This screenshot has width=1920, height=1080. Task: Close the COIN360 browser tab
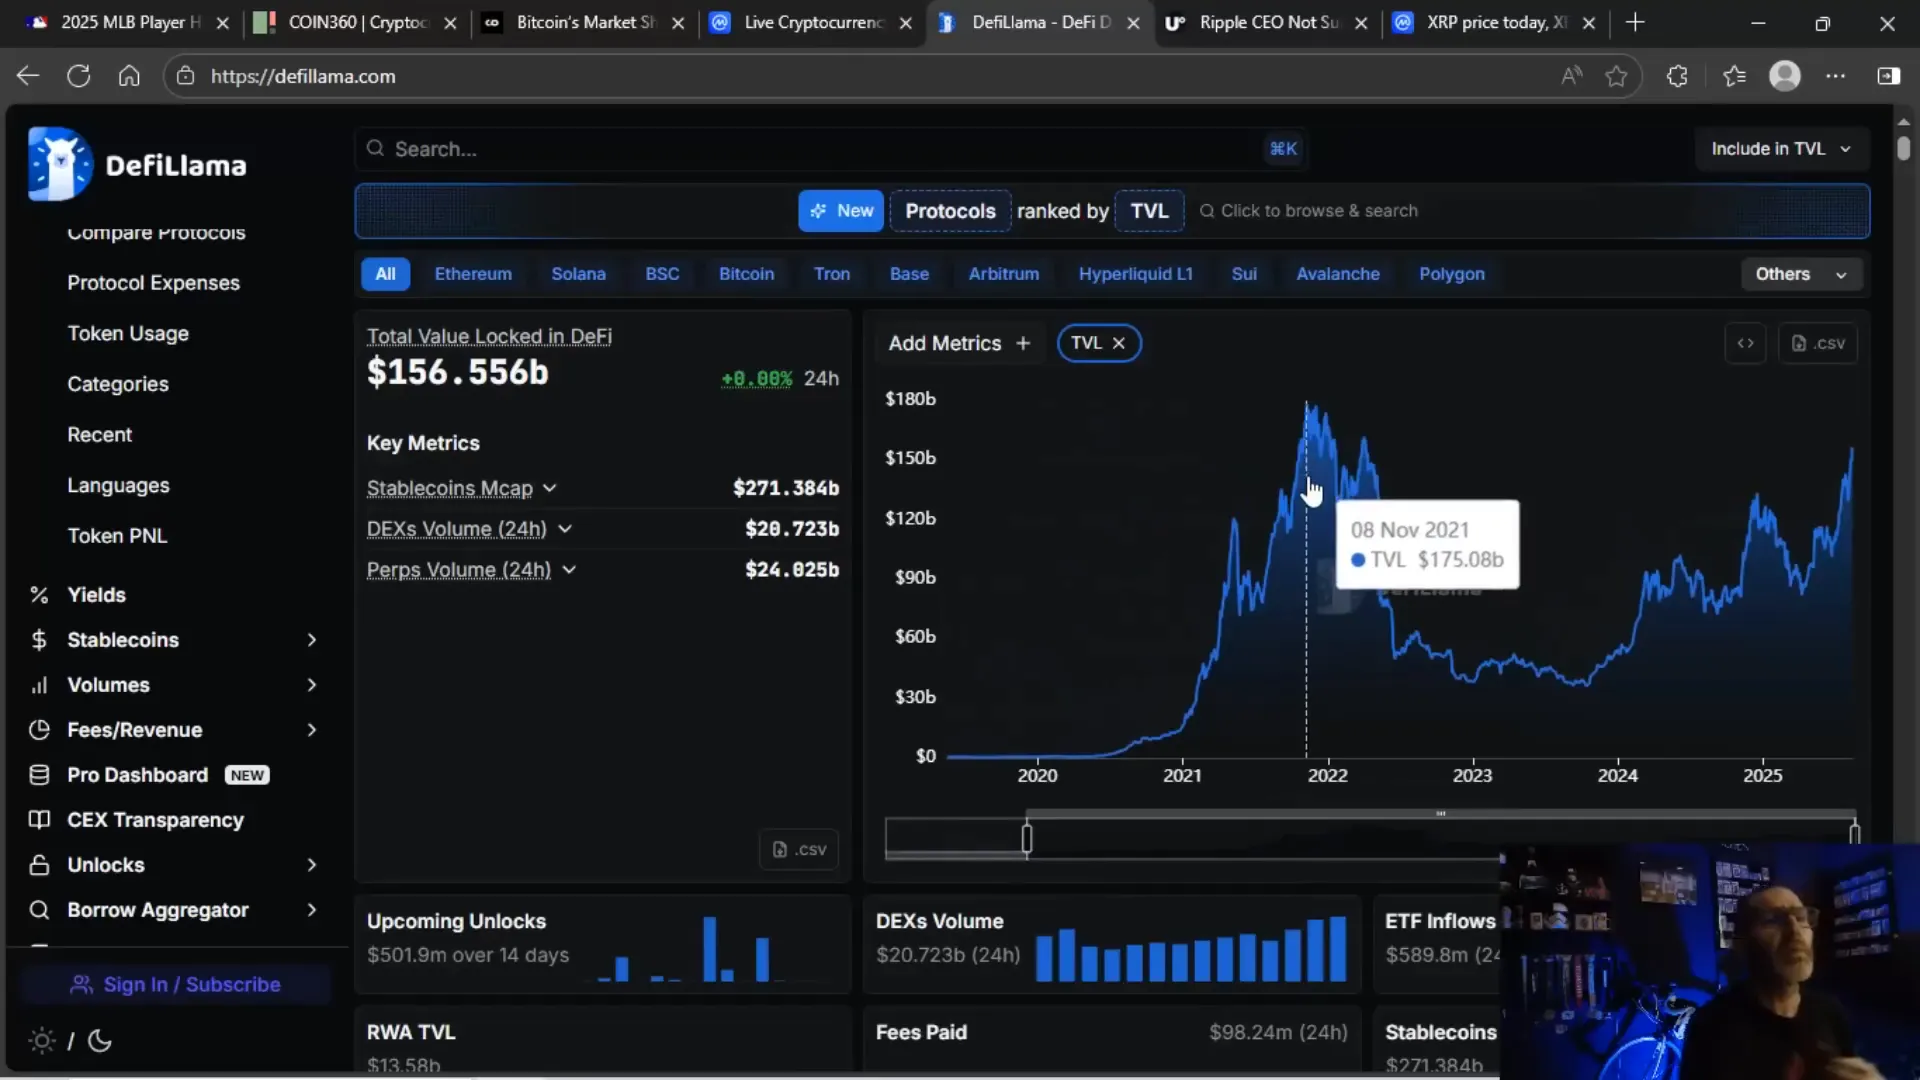[450, 22]
